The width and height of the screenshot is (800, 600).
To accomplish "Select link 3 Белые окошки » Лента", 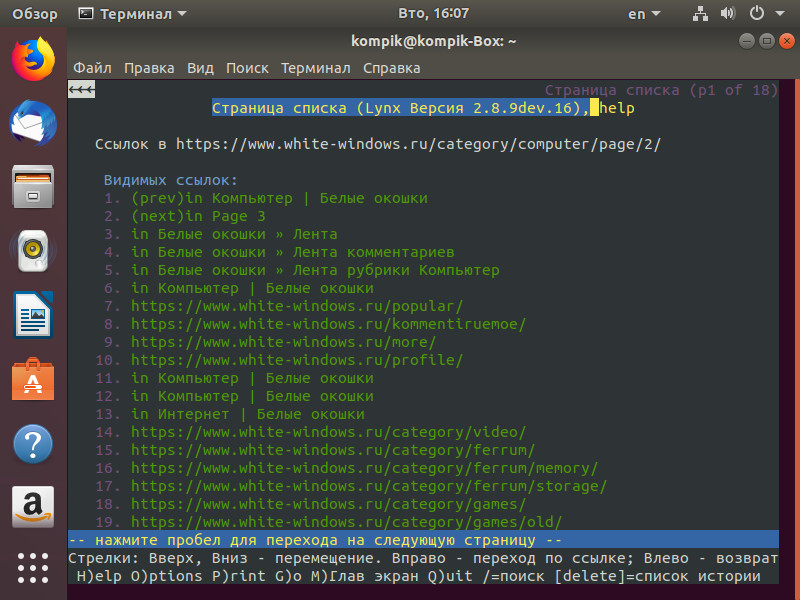I will point(234,234).
